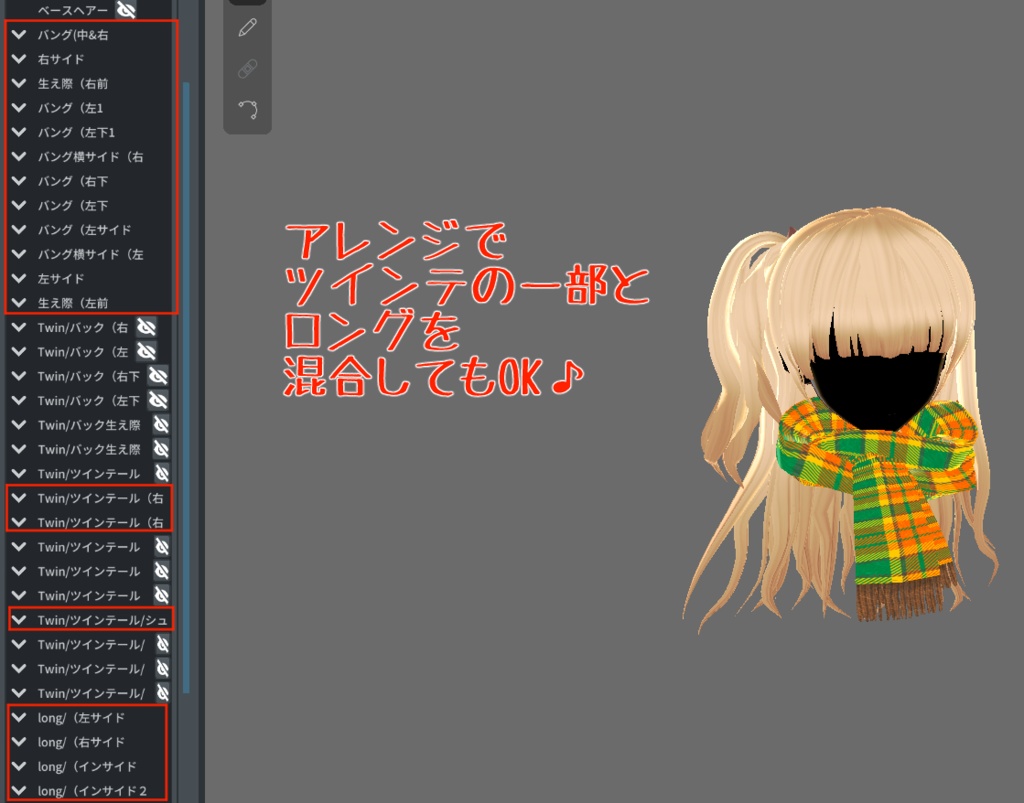Open chevron beside 'バング（左サイド'
Image resolution: width=1024 pixels, height=803 pixels.
coord(19,230)
